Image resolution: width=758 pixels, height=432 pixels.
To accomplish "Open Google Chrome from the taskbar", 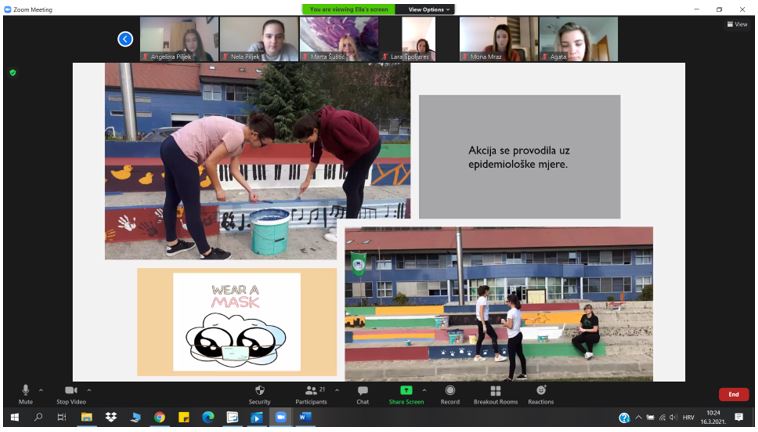I will point(159,417).
